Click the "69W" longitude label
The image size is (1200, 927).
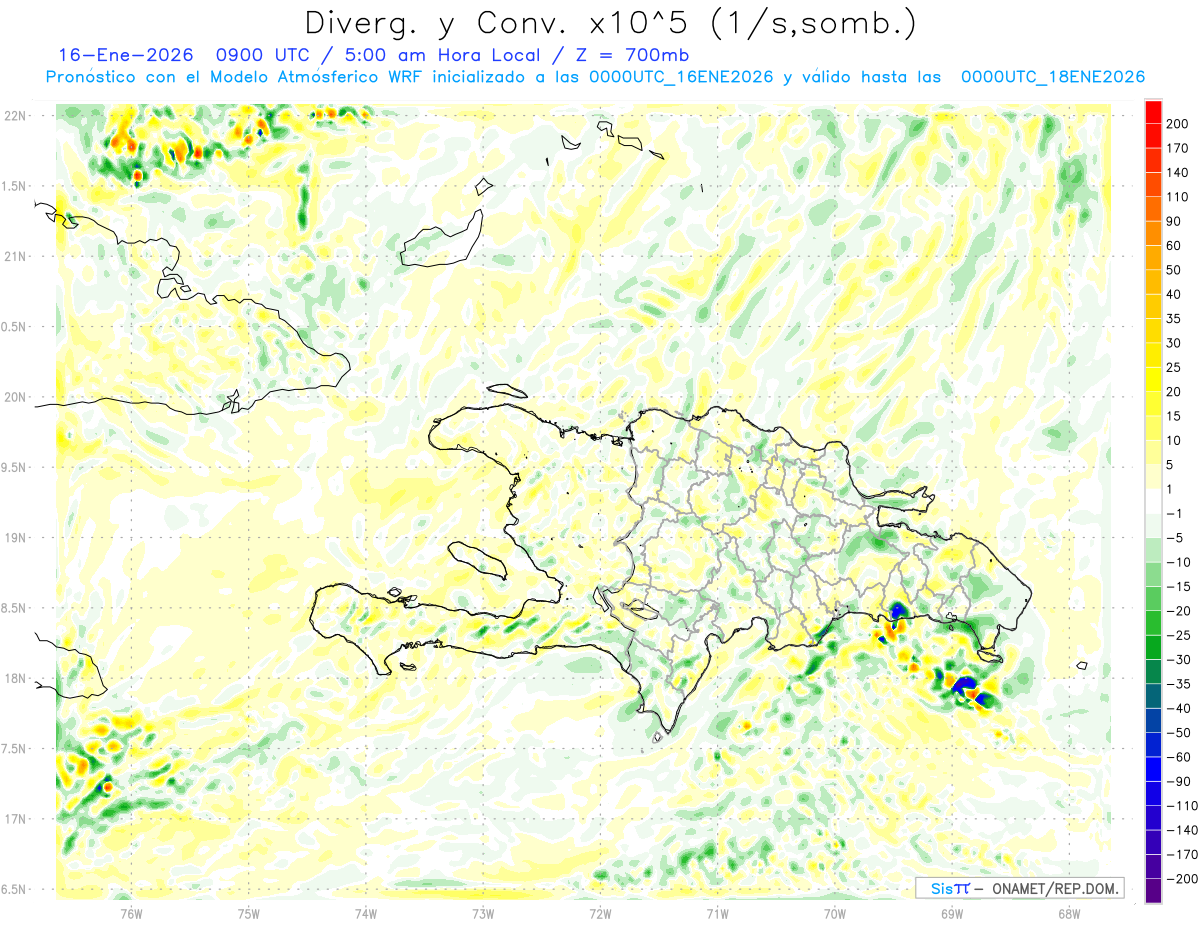pos(951,913)
